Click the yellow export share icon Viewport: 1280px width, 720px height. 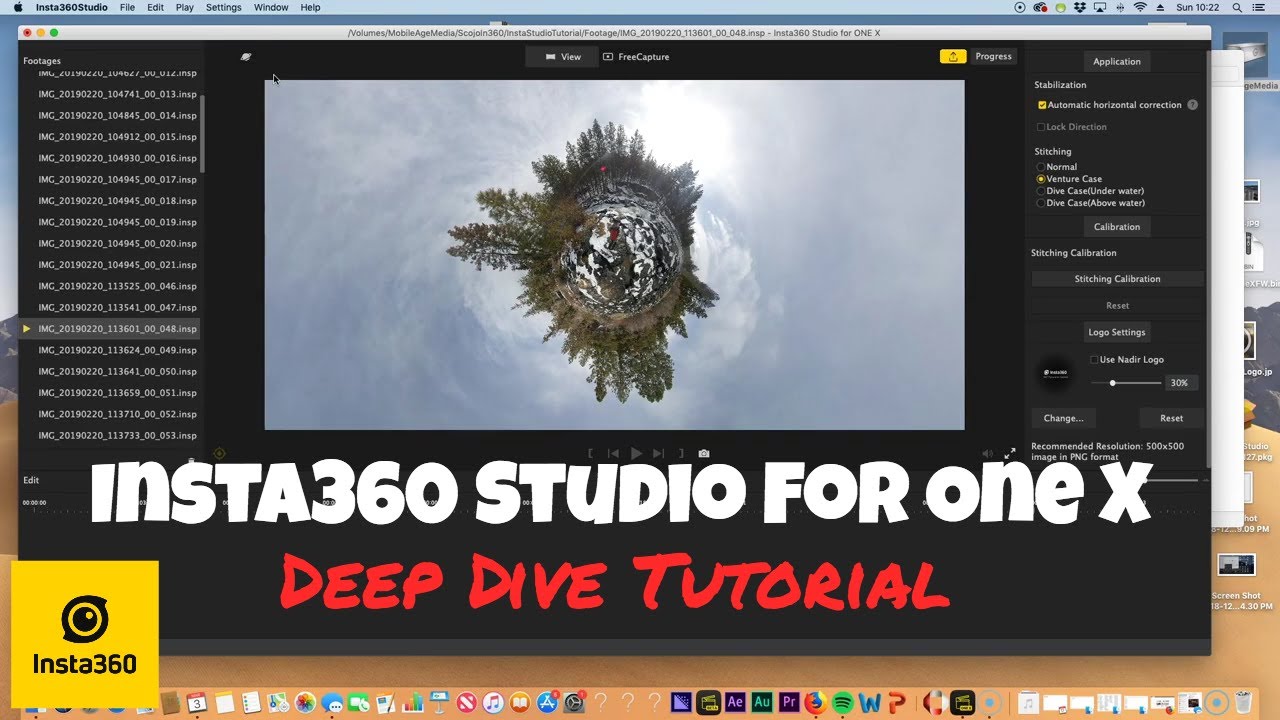coord(953,56)
